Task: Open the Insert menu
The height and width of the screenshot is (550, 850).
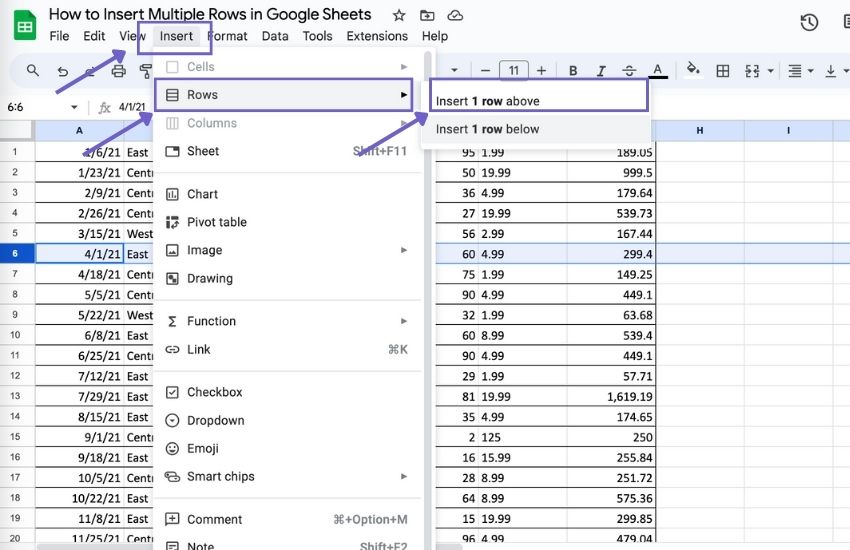Action: pyautogui.click(x=176, y=36)
